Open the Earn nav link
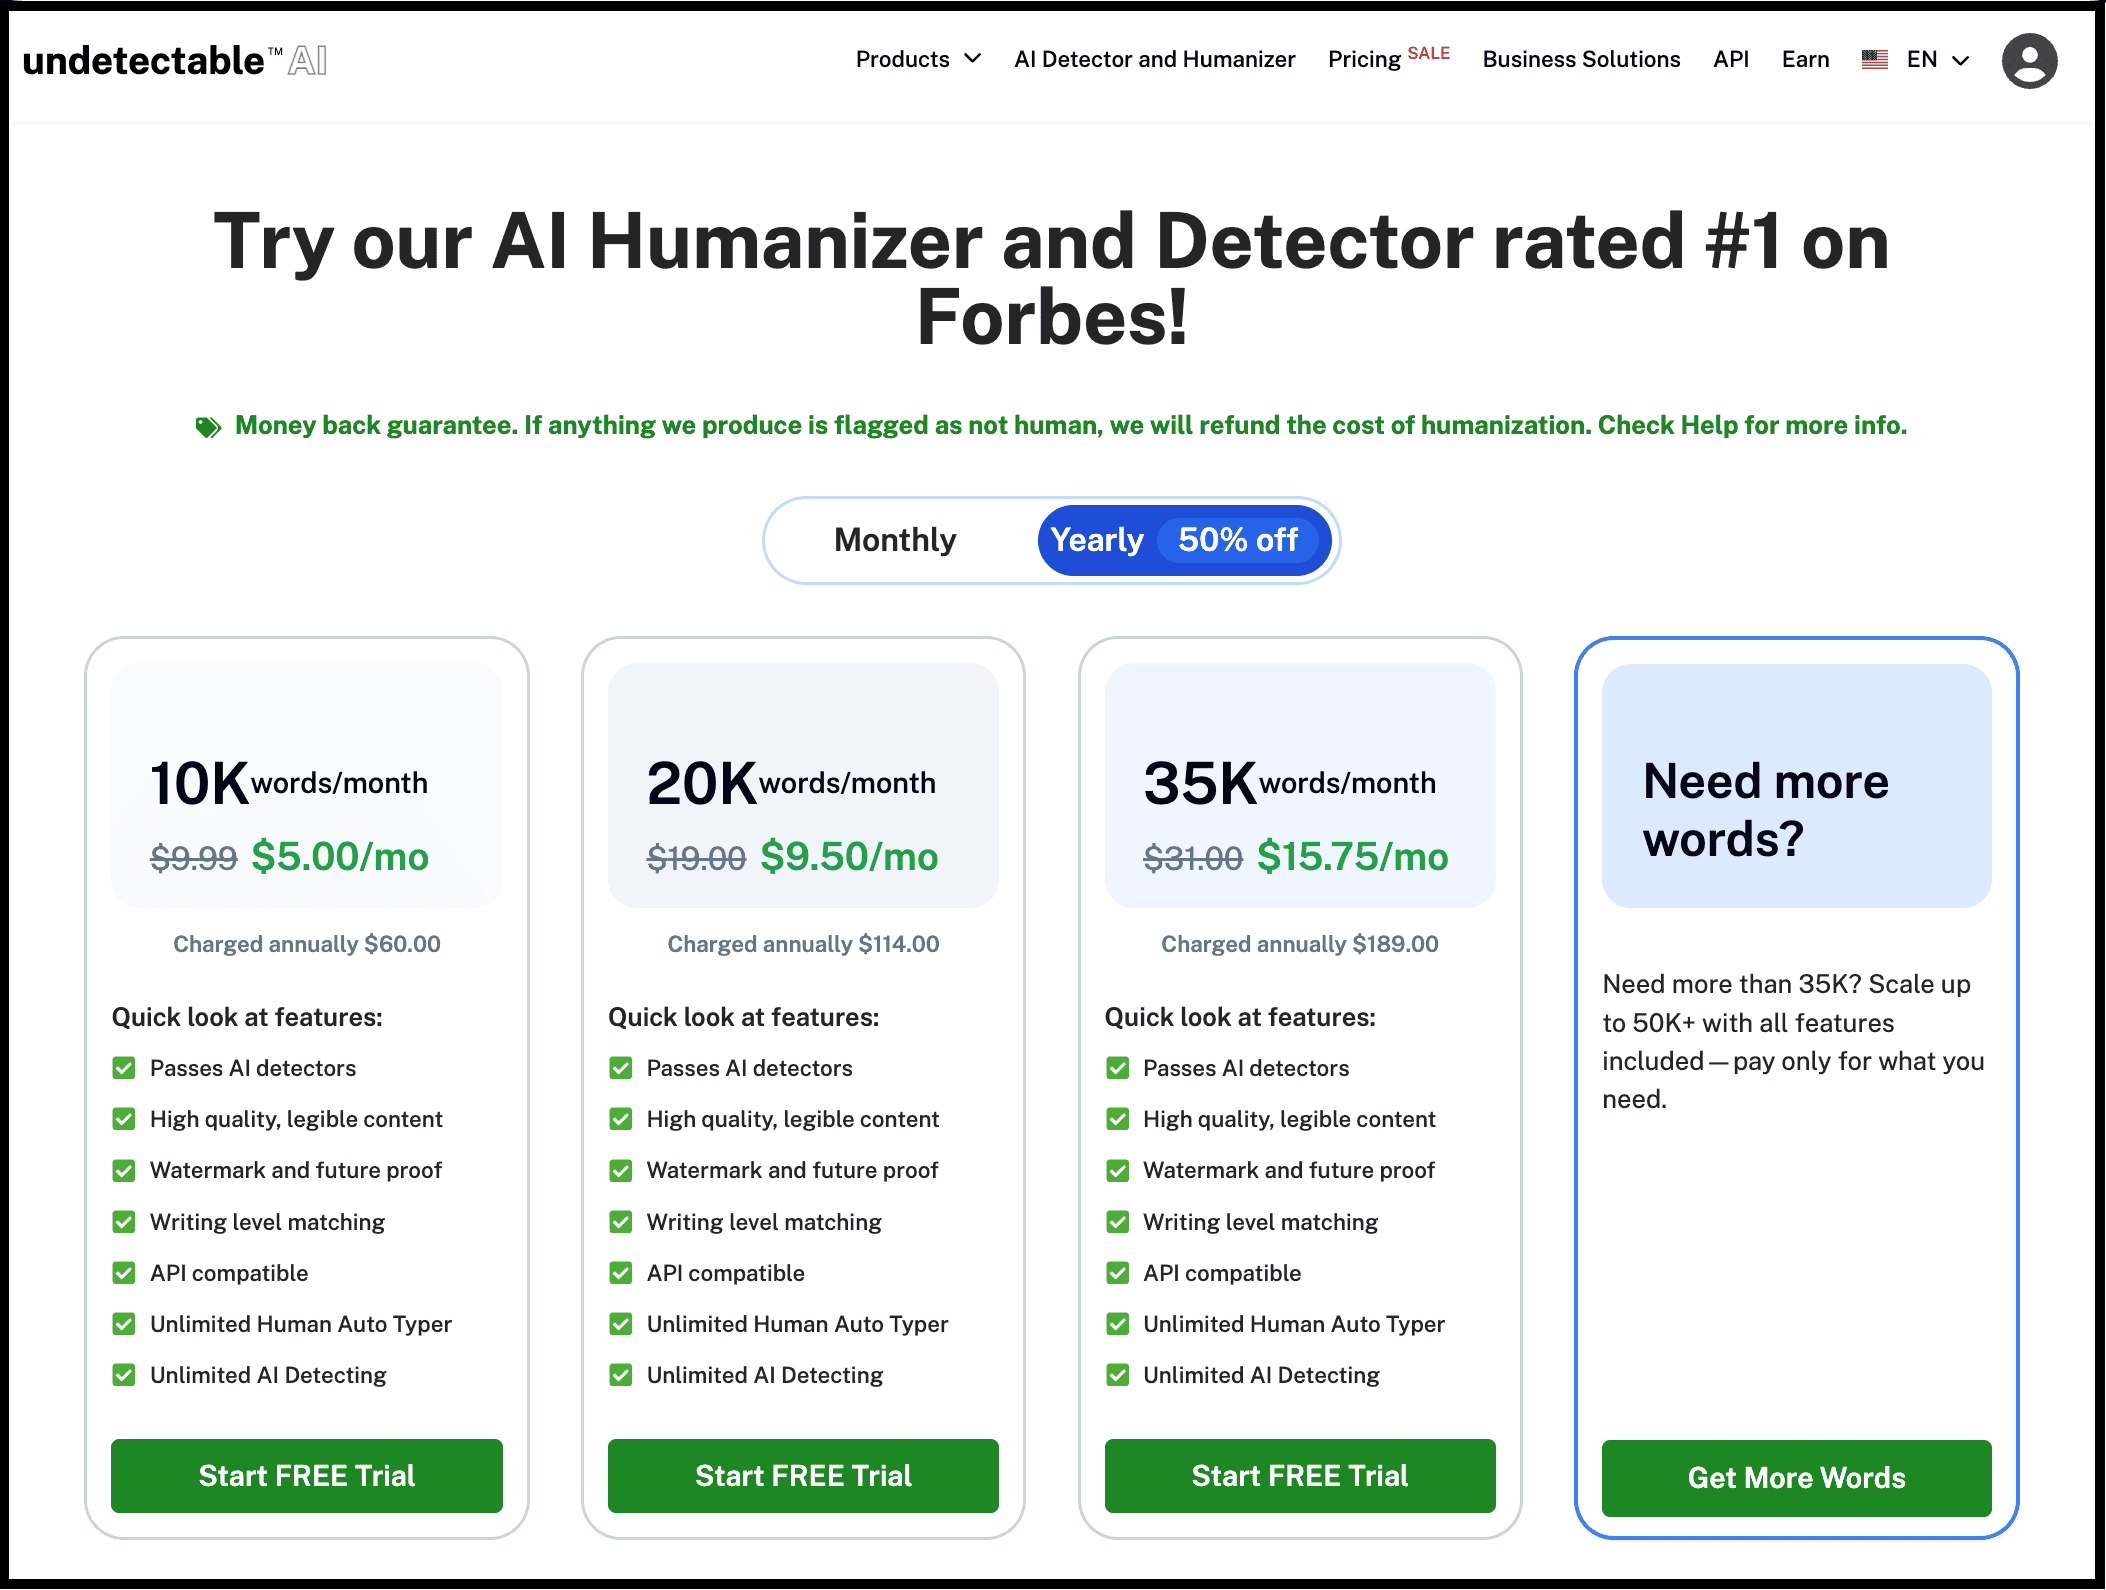The image size is (2106, 1590). pos(1805,59)
